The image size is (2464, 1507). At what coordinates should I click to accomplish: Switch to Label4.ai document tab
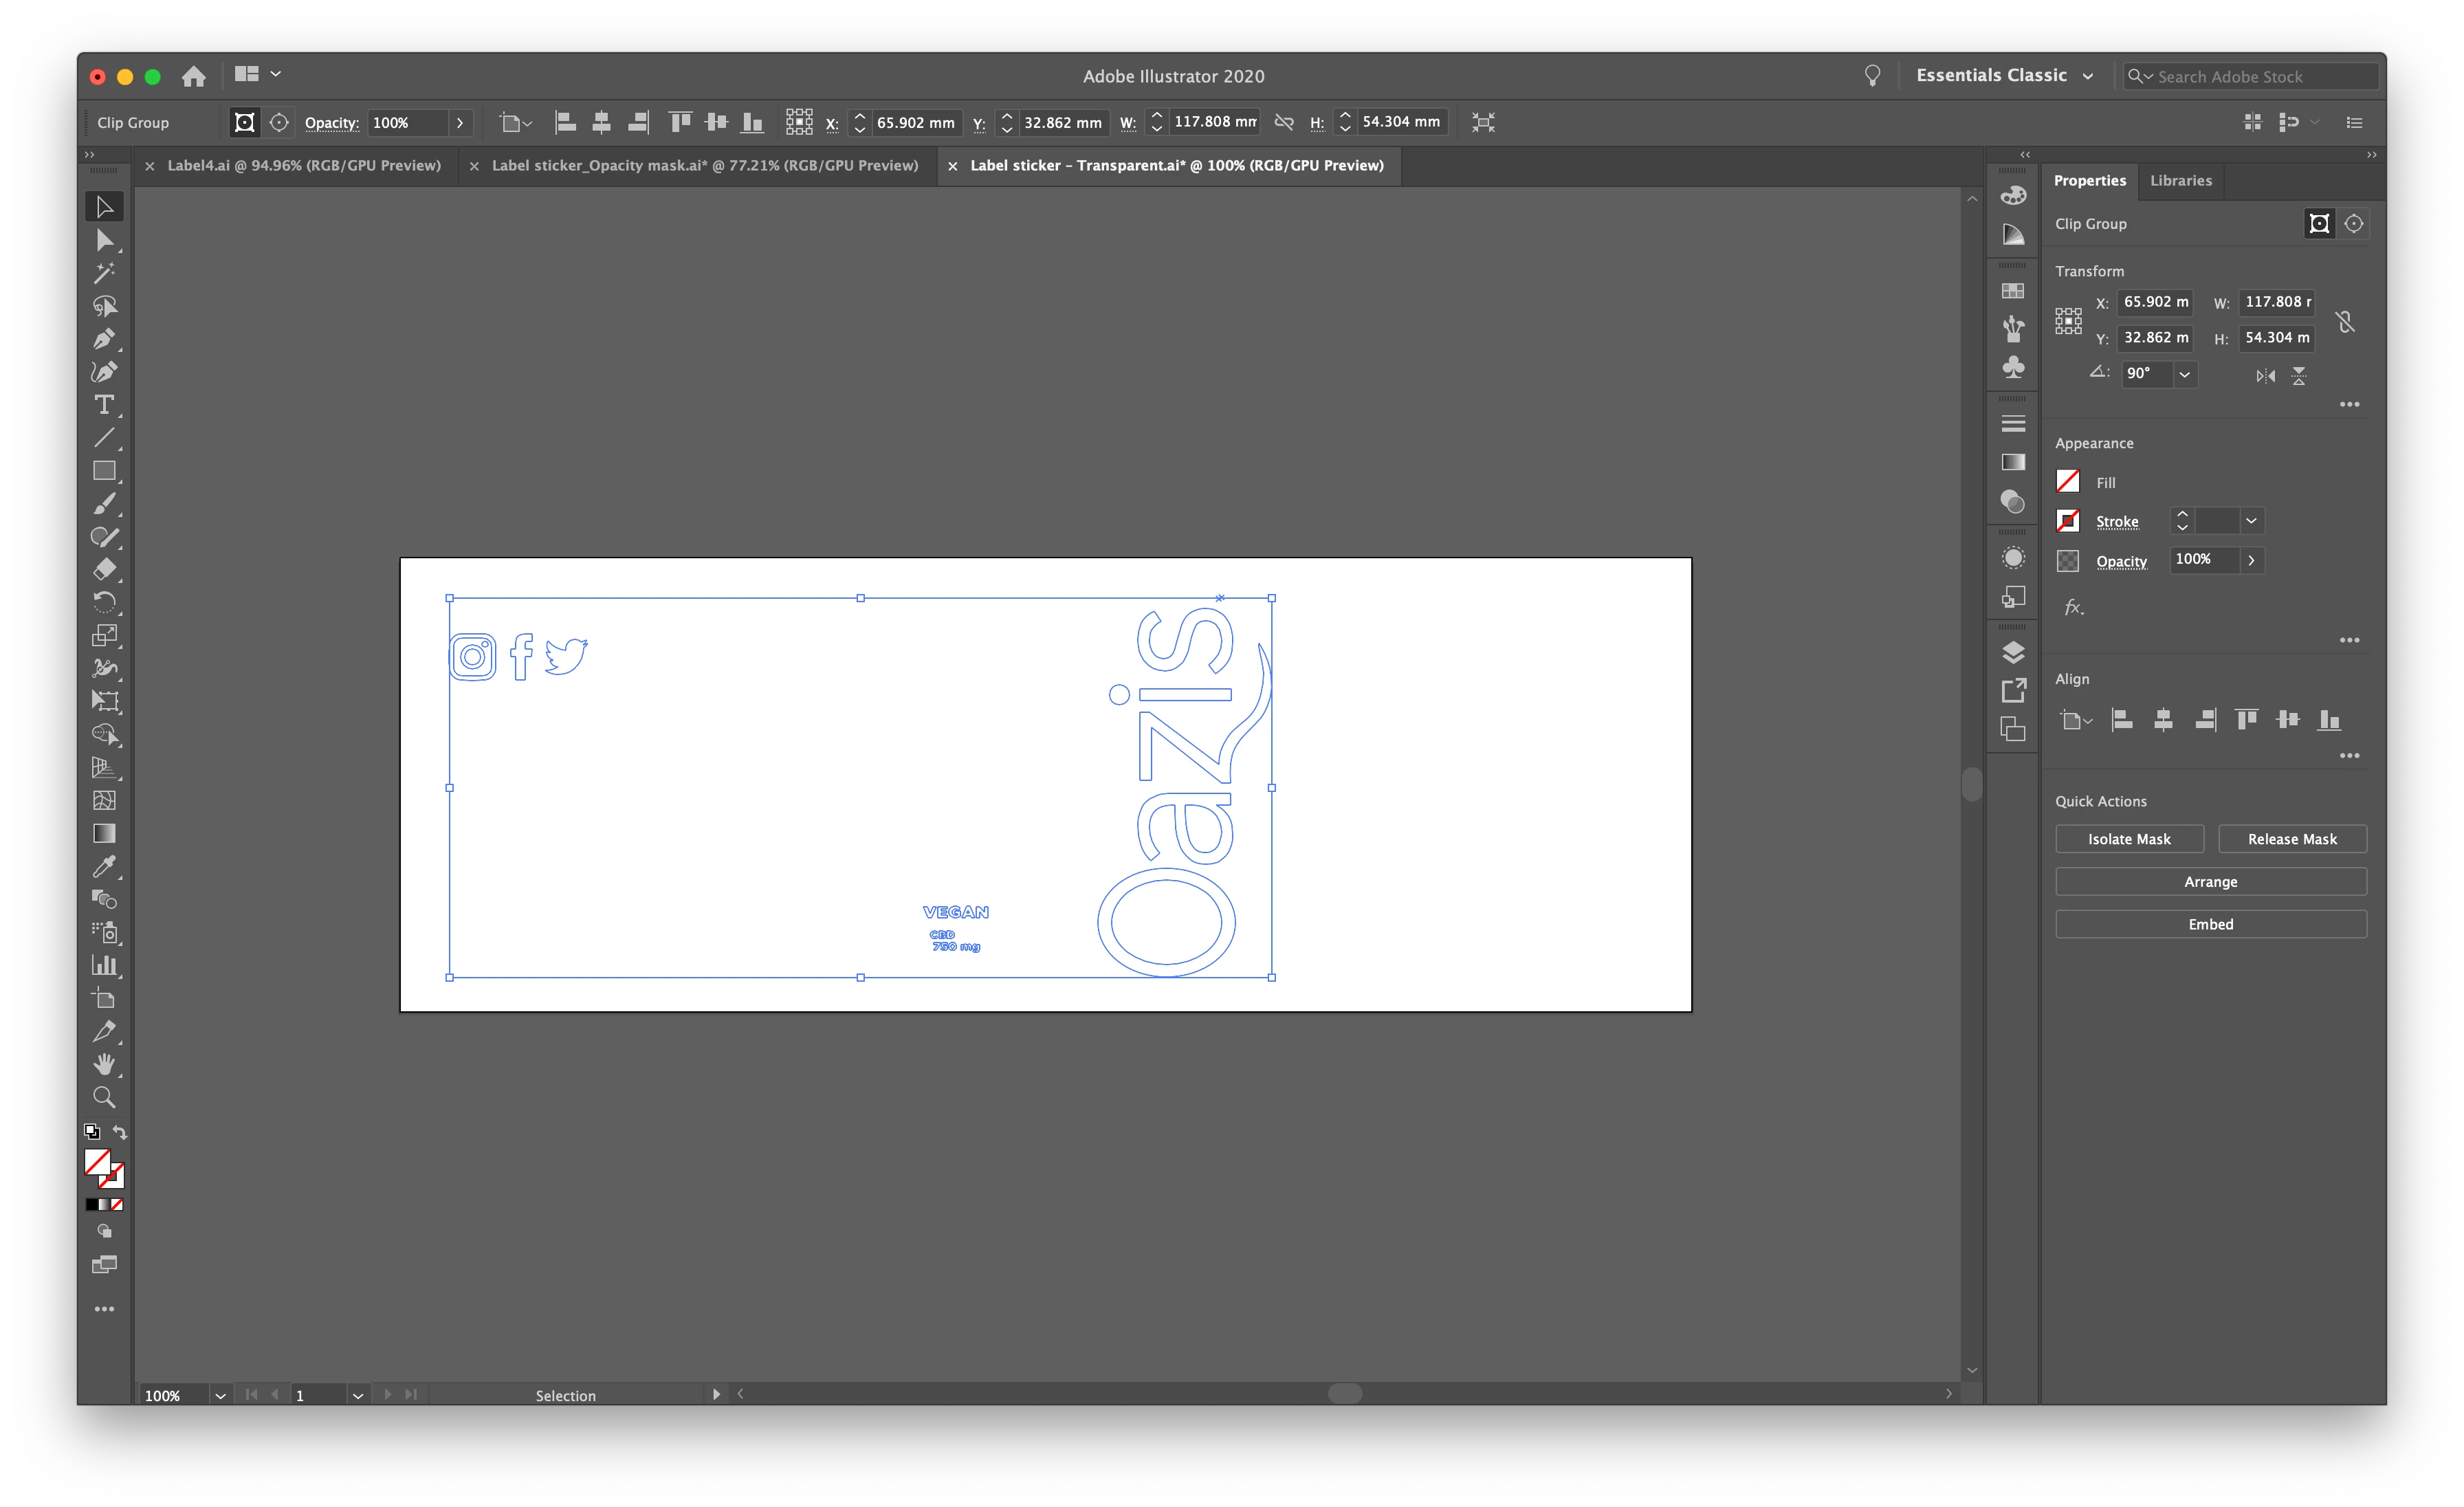coord(303,166)
